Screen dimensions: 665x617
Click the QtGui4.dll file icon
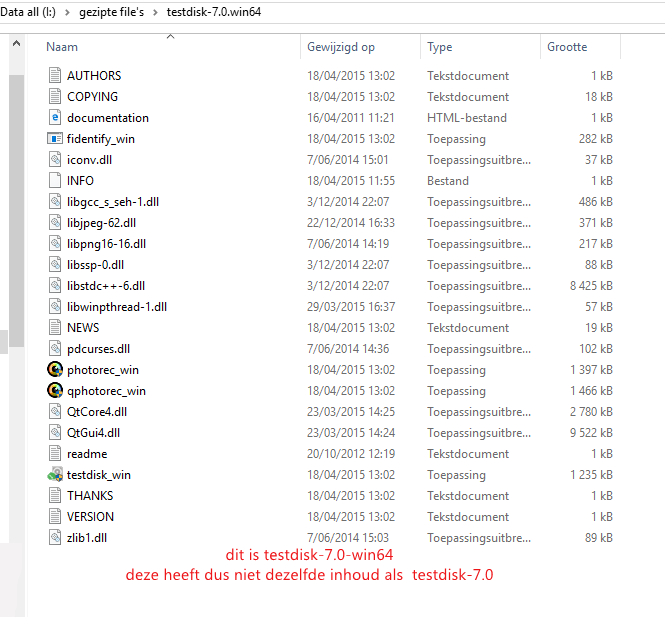(55, 433)
